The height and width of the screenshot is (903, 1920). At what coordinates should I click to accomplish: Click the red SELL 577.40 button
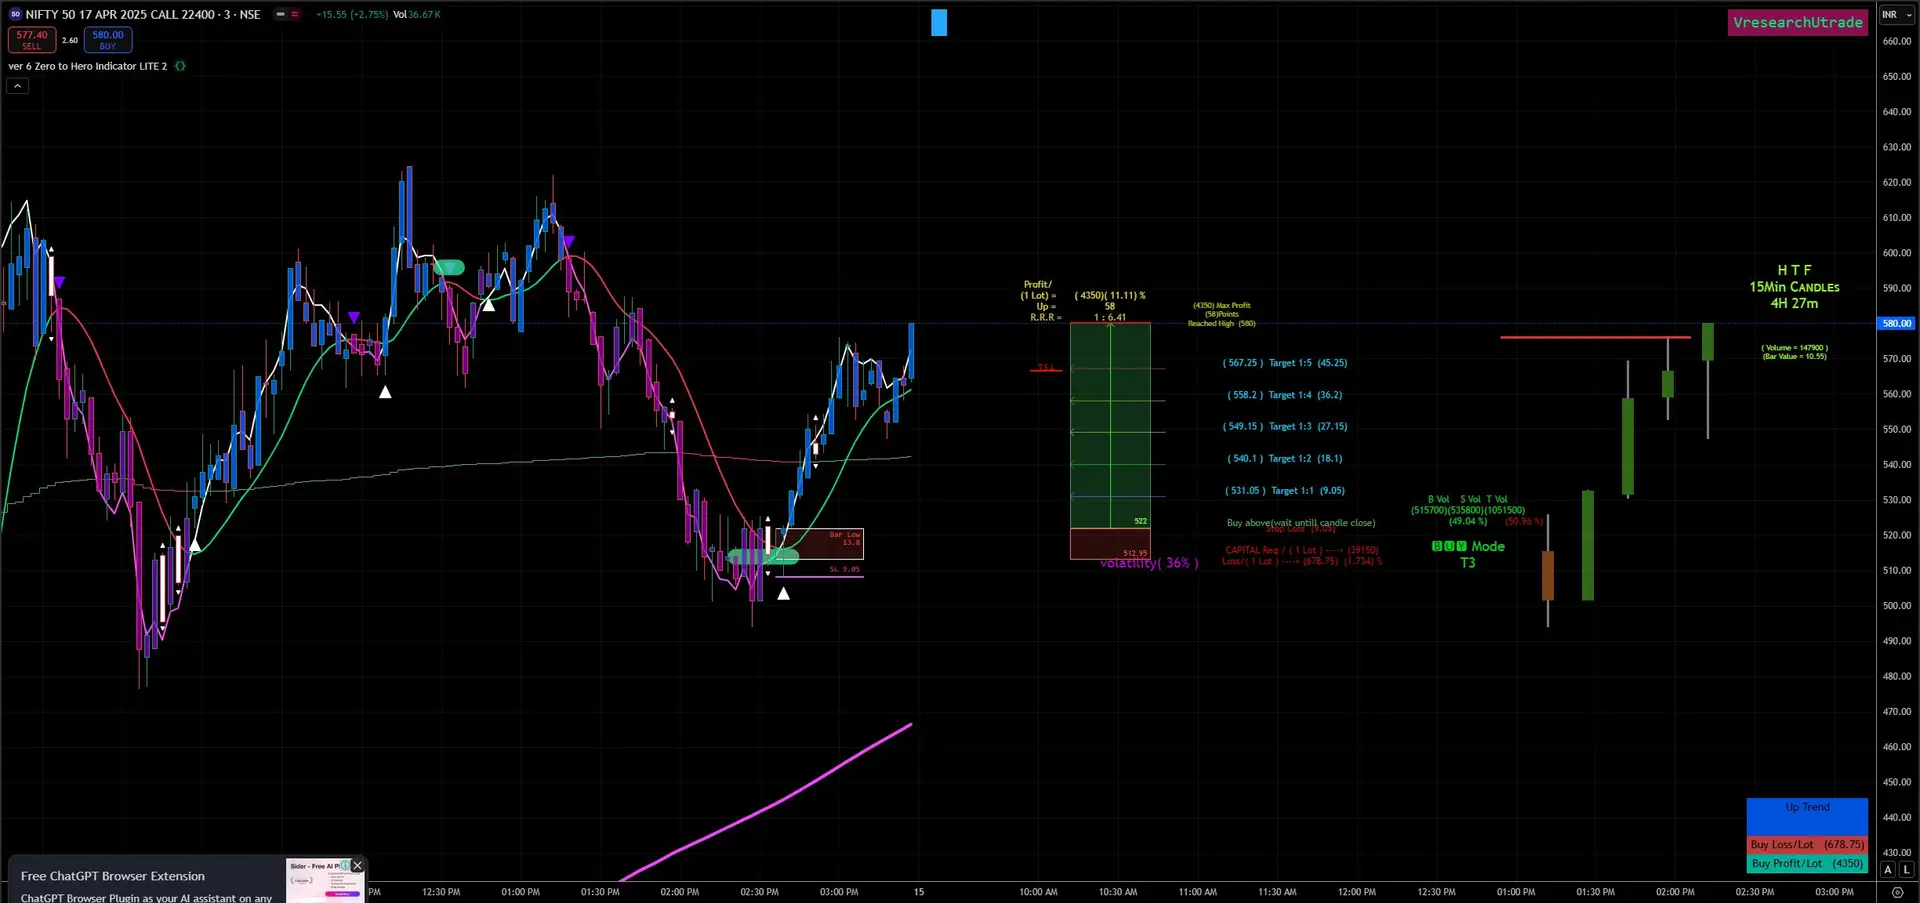(x=32, y=40)
